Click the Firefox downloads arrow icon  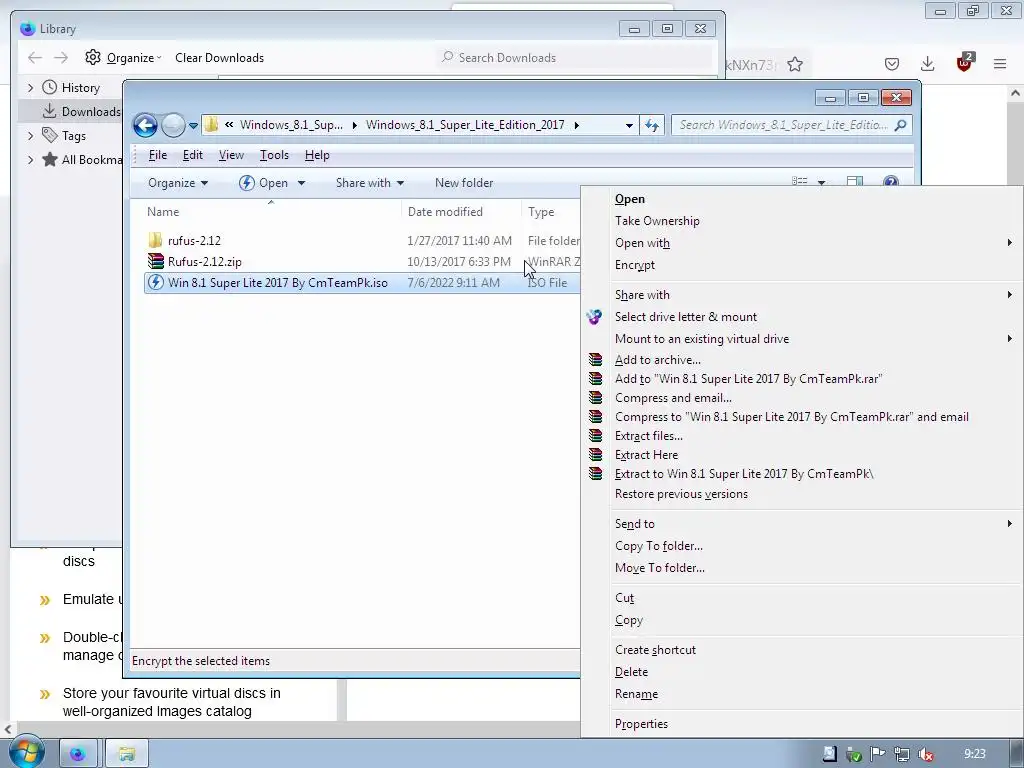click(927, 64)
